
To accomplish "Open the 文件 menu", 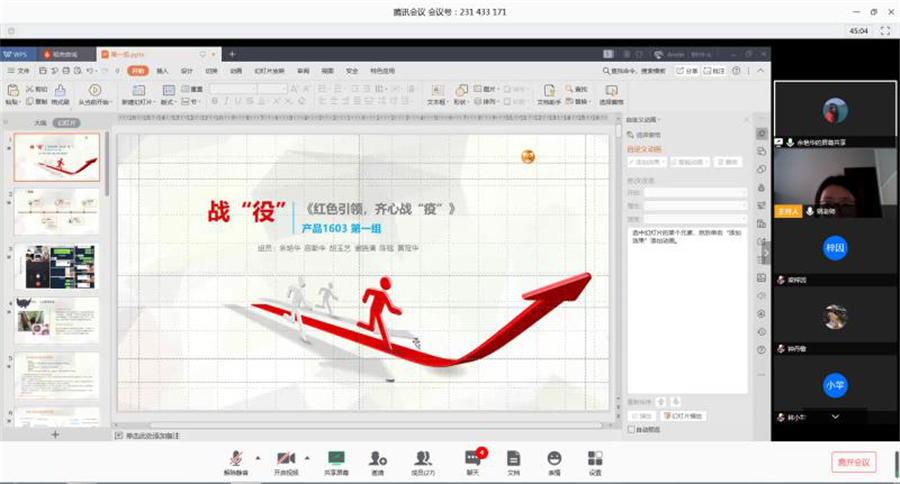I will (21, 71).
